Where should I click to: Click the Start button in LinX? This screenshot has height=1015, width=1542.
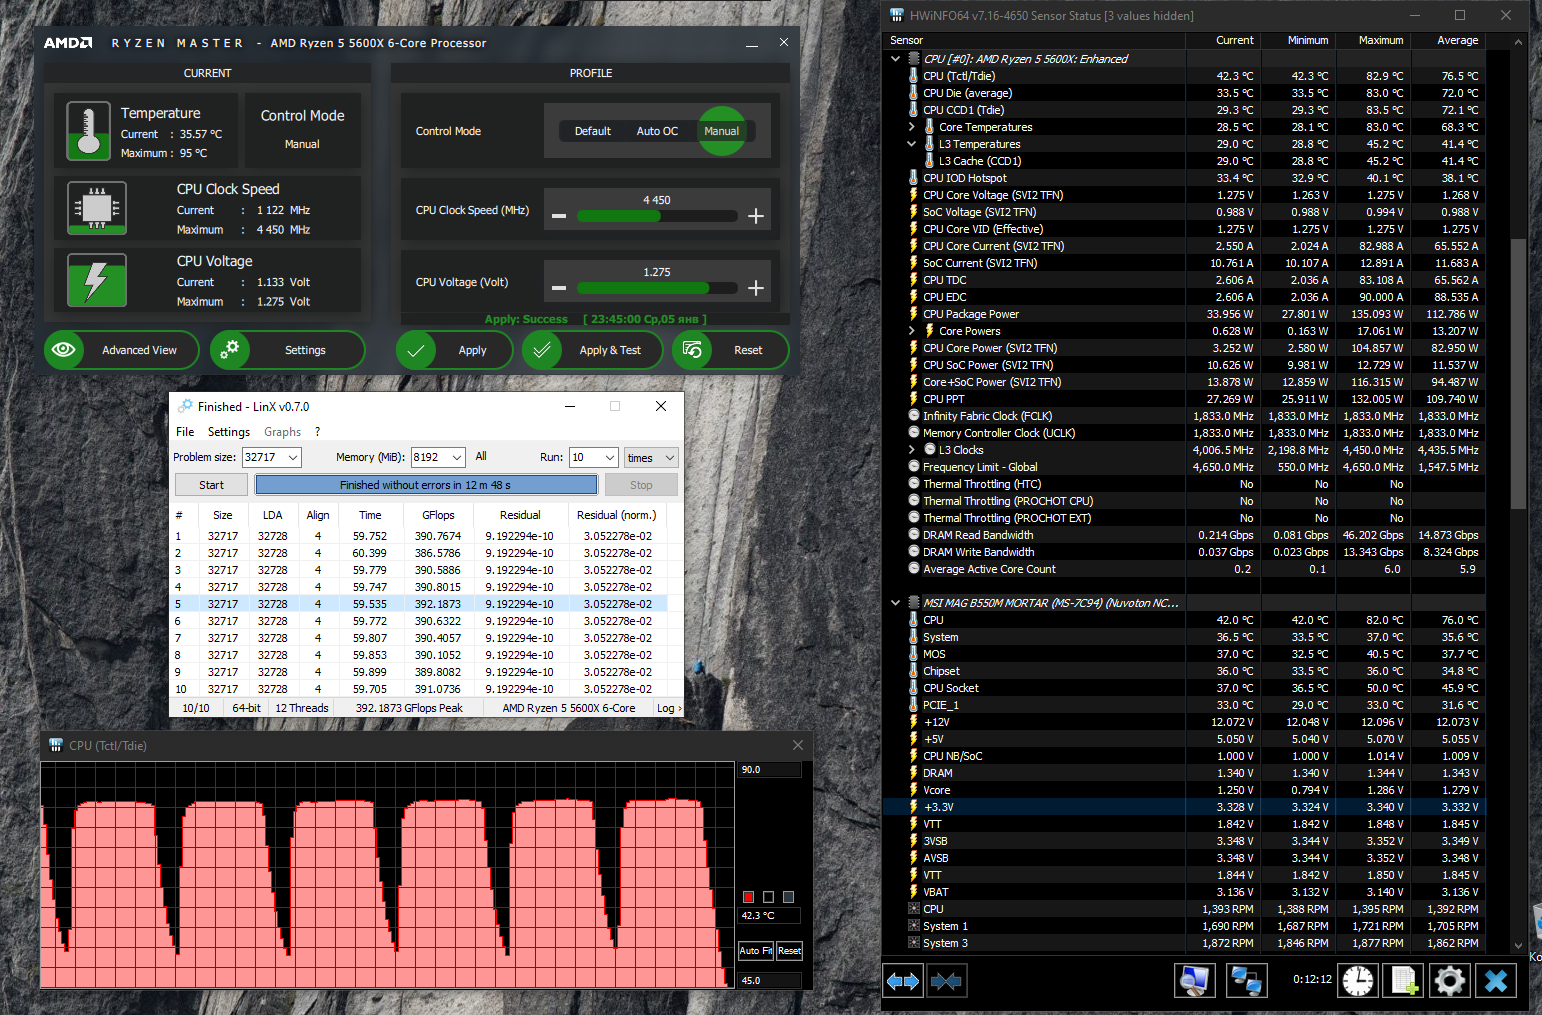[211, 485]
